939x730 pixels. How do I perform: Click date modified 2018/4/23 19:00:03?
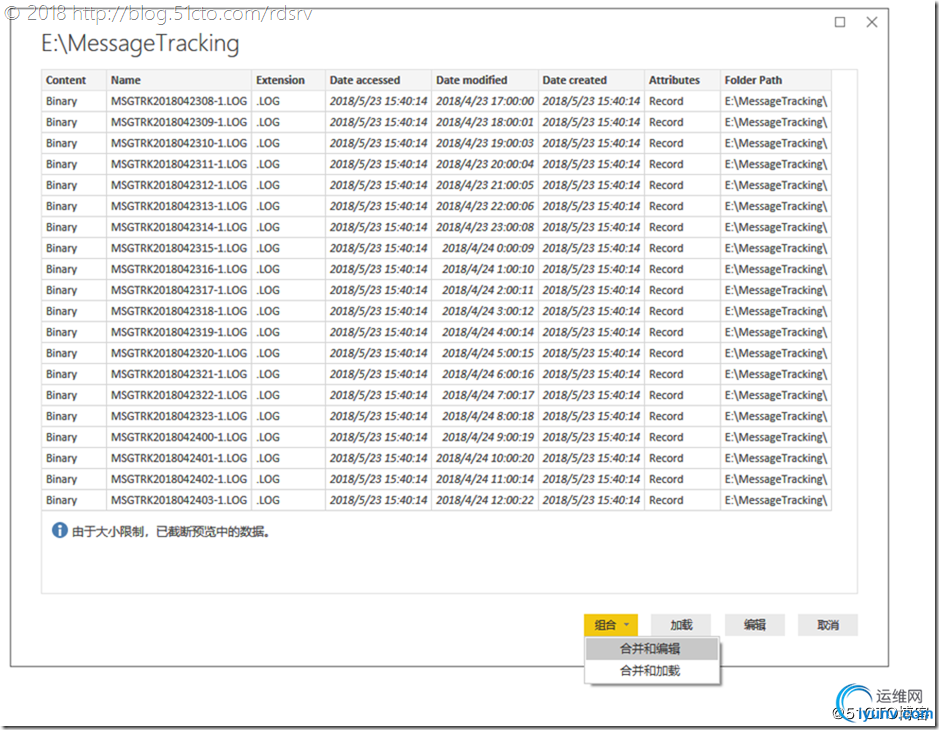tap(484, 143)
